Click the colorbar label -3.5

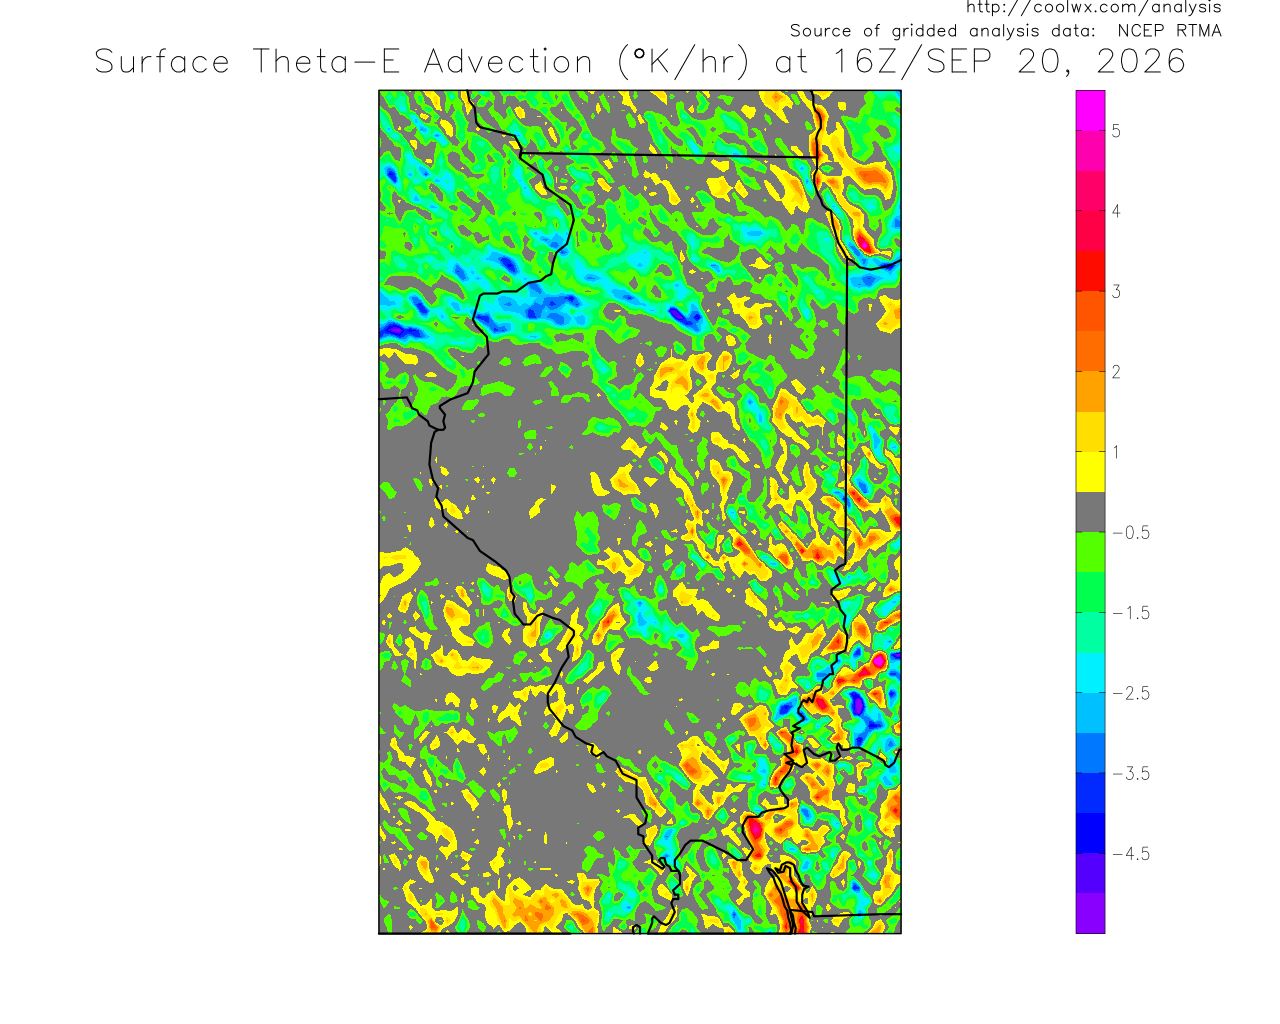pos(1131,774)
